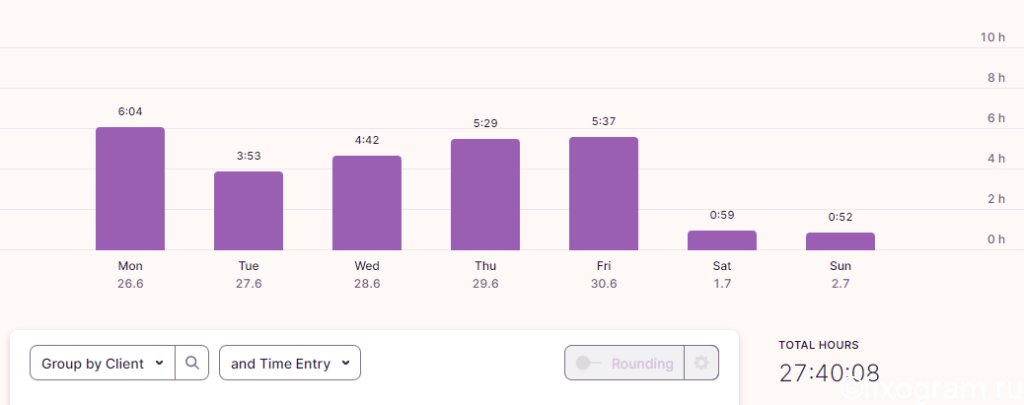The height and width of the screenshot is (405, 1024).
Task: Click the Tuesday bar in chart
Action: click(248, 211)
